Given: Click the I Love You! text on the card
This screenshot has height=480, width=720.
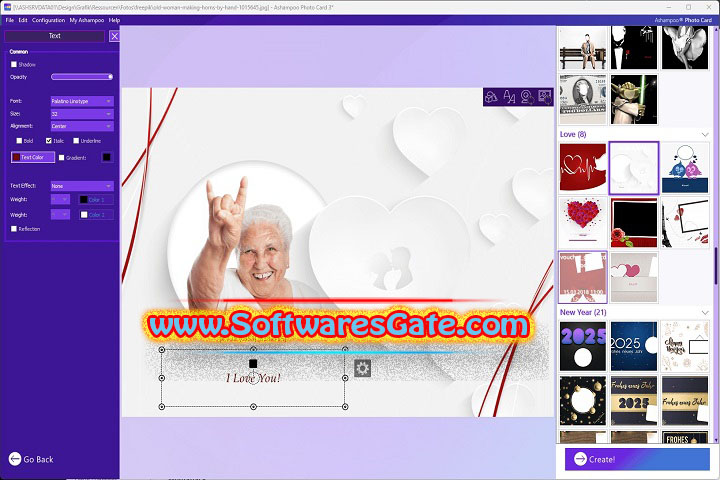Looking at the screenshot, I should coord(253,378).
